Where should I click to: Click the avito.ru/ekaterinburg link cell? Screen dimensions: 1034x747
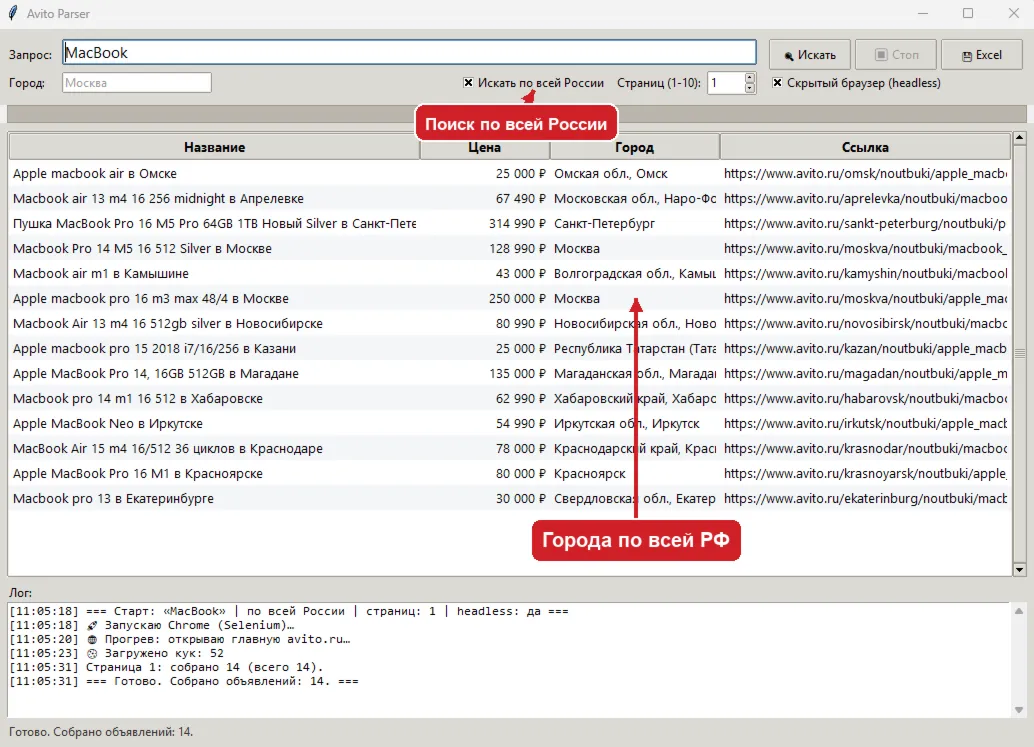tap(865, 499)
